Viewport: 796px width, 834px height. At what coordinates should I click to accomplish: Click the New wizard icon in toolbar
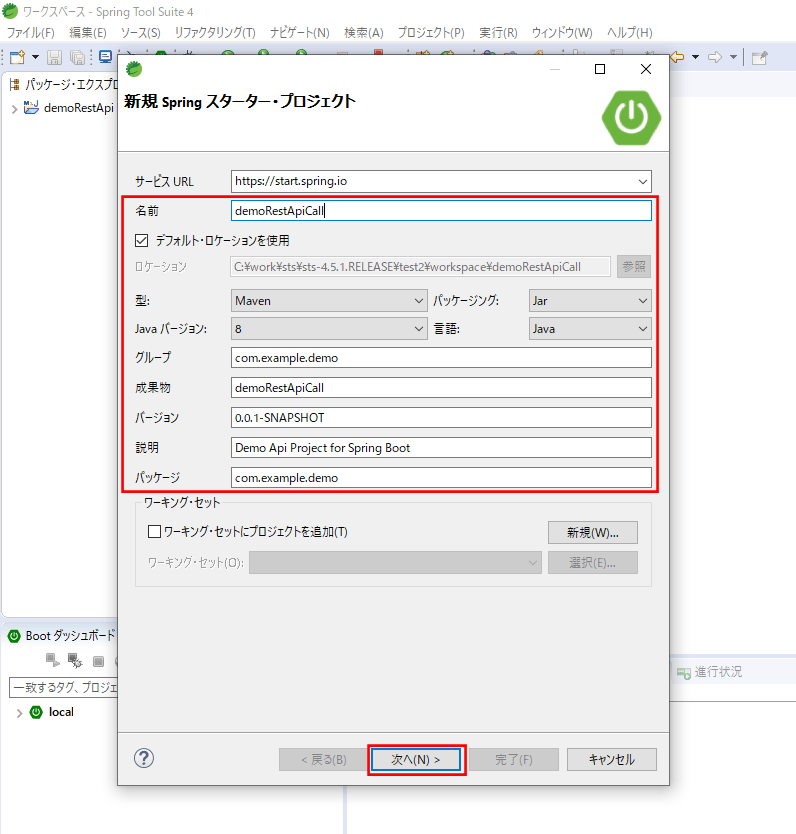pos(18,57)
